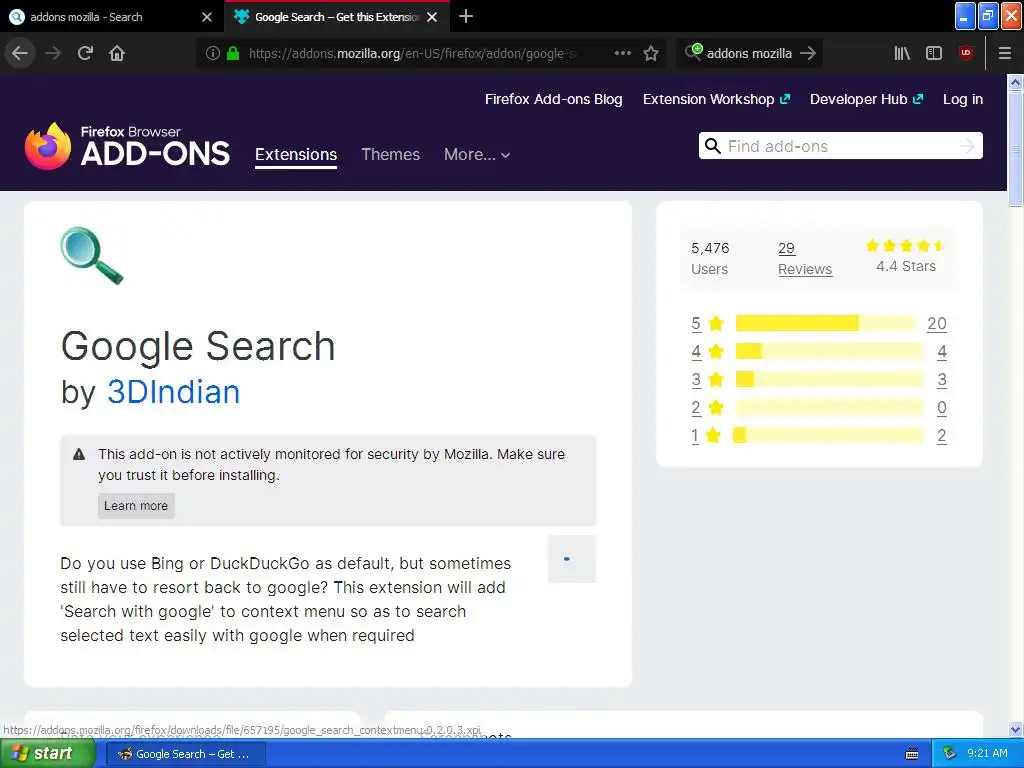Open the Library bookshelf icon
Screen dimensions: 1024x768
point(902,53)
